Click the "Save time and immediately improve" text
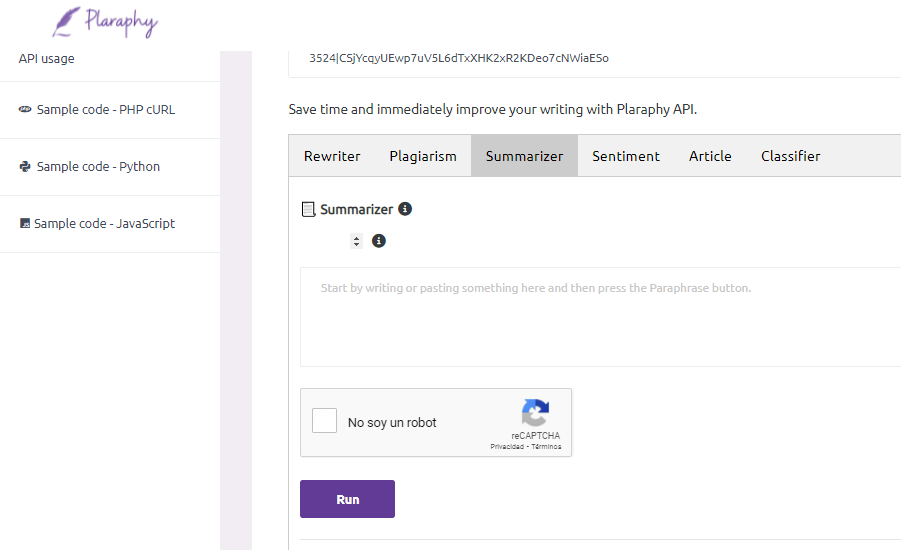 pyautogui.click(x=492, y=109)
